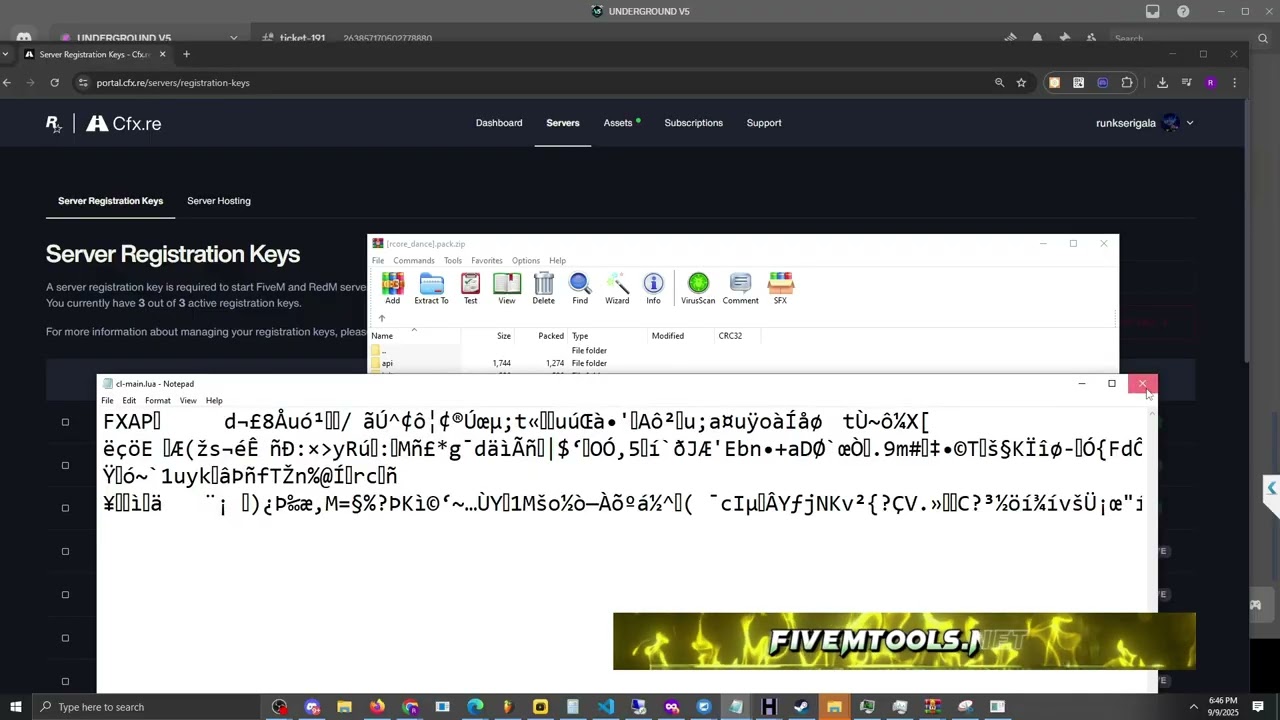Open Discord help question-mark icon

point(1183,11)
